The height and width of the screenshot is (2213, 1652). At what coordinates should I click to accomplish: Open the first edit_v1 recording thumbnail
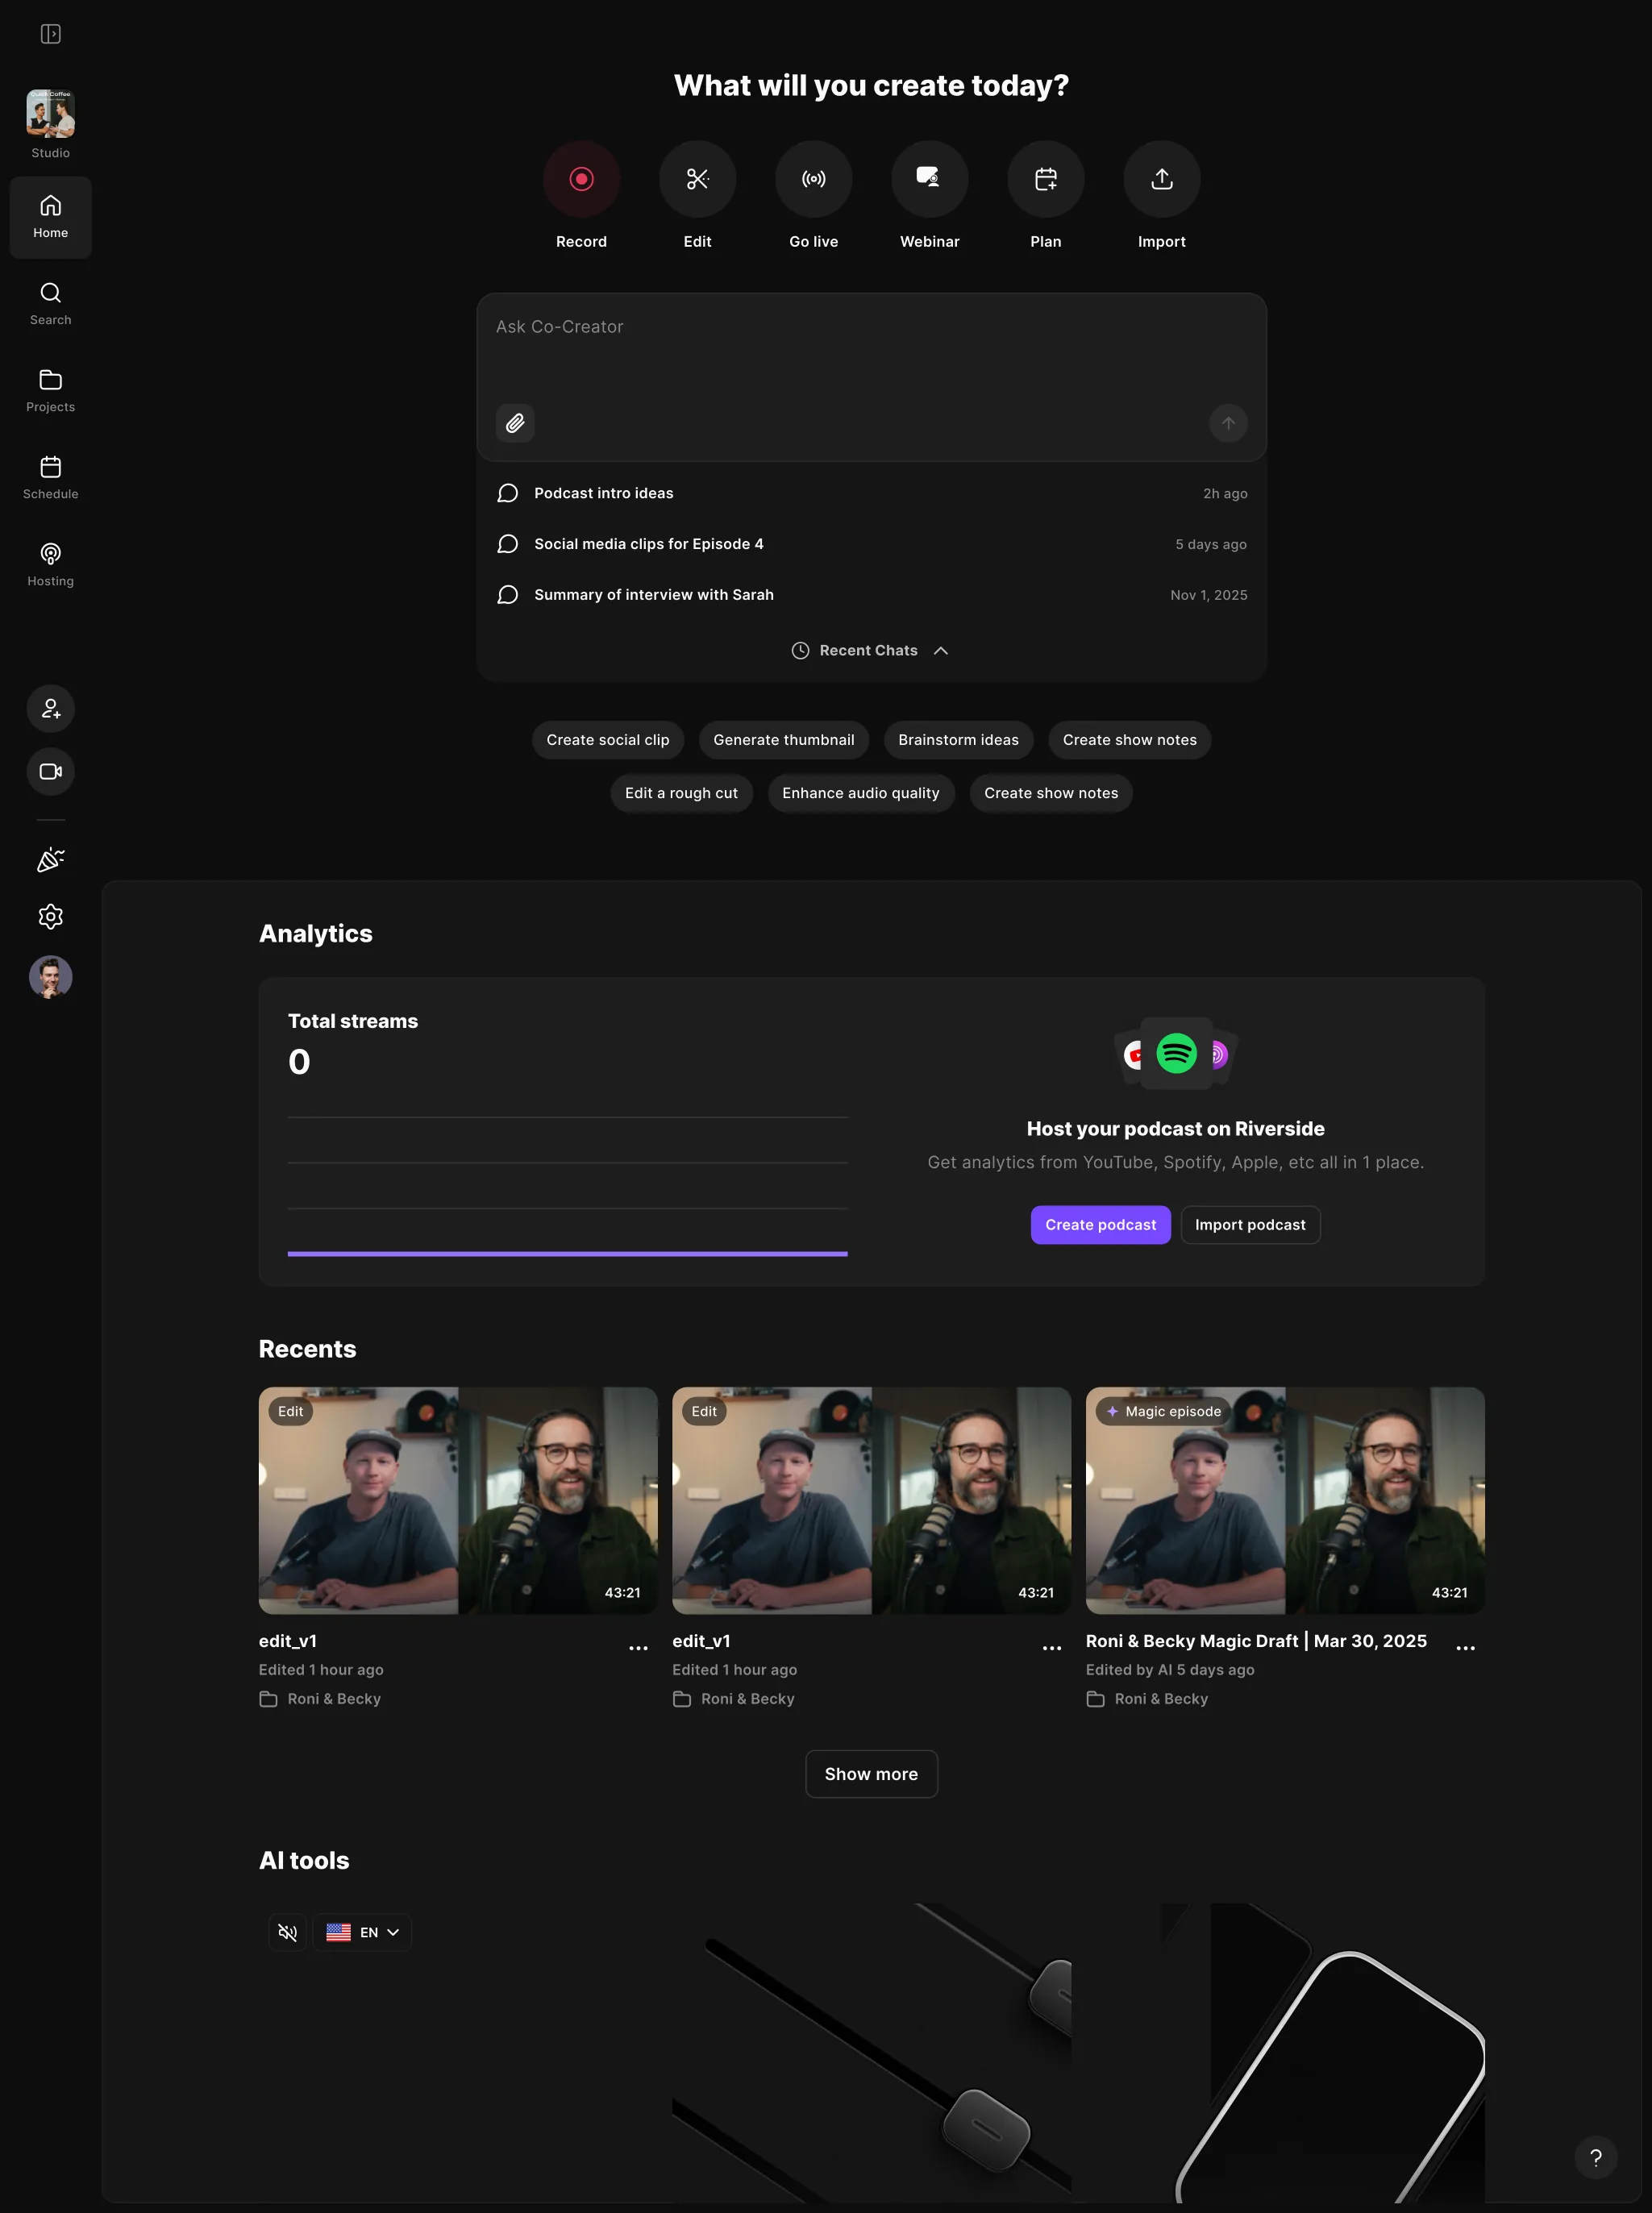click(x=458, y=1500)
